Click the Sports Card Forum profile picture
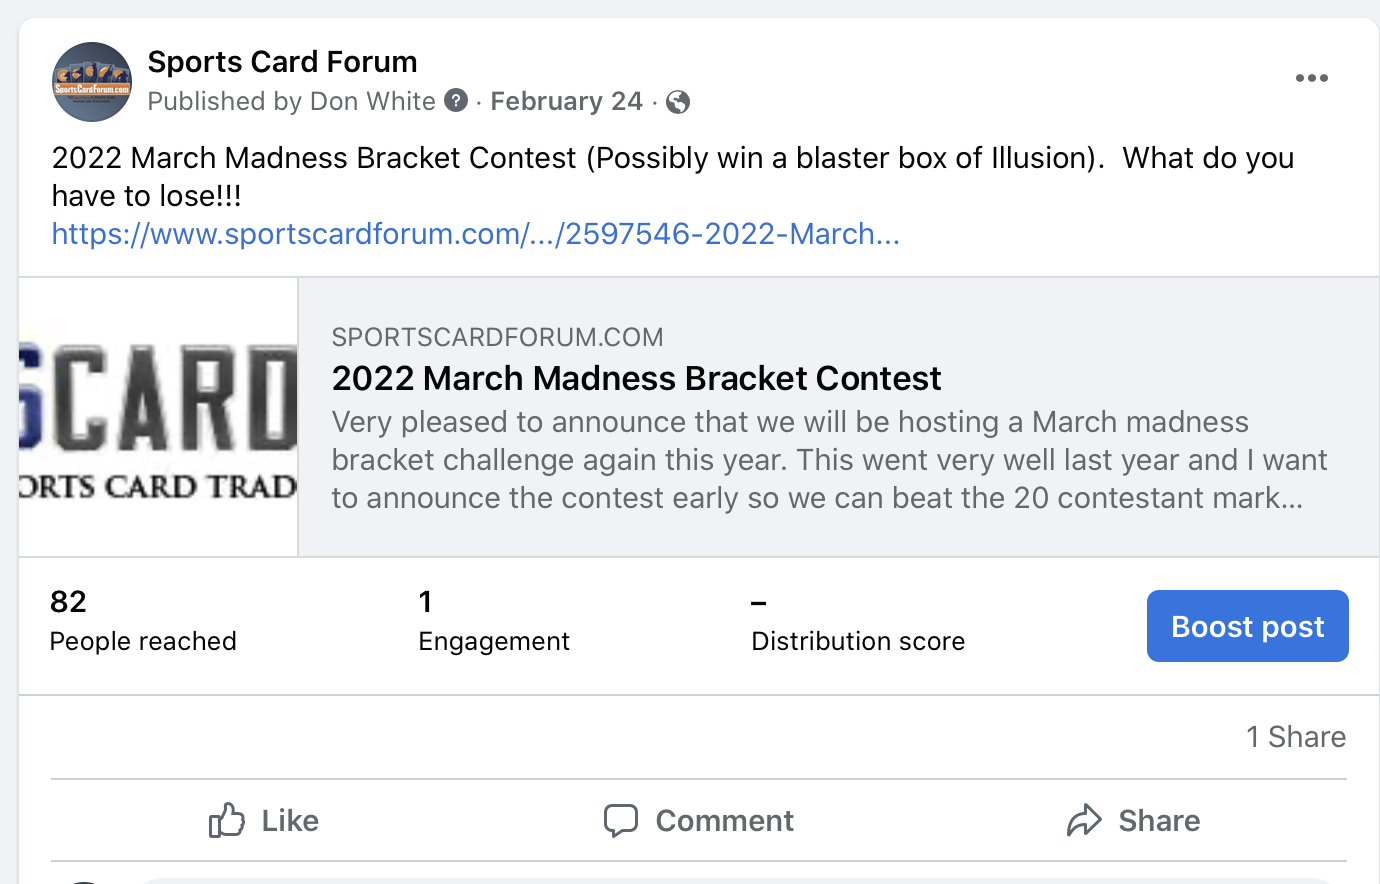 92,82
